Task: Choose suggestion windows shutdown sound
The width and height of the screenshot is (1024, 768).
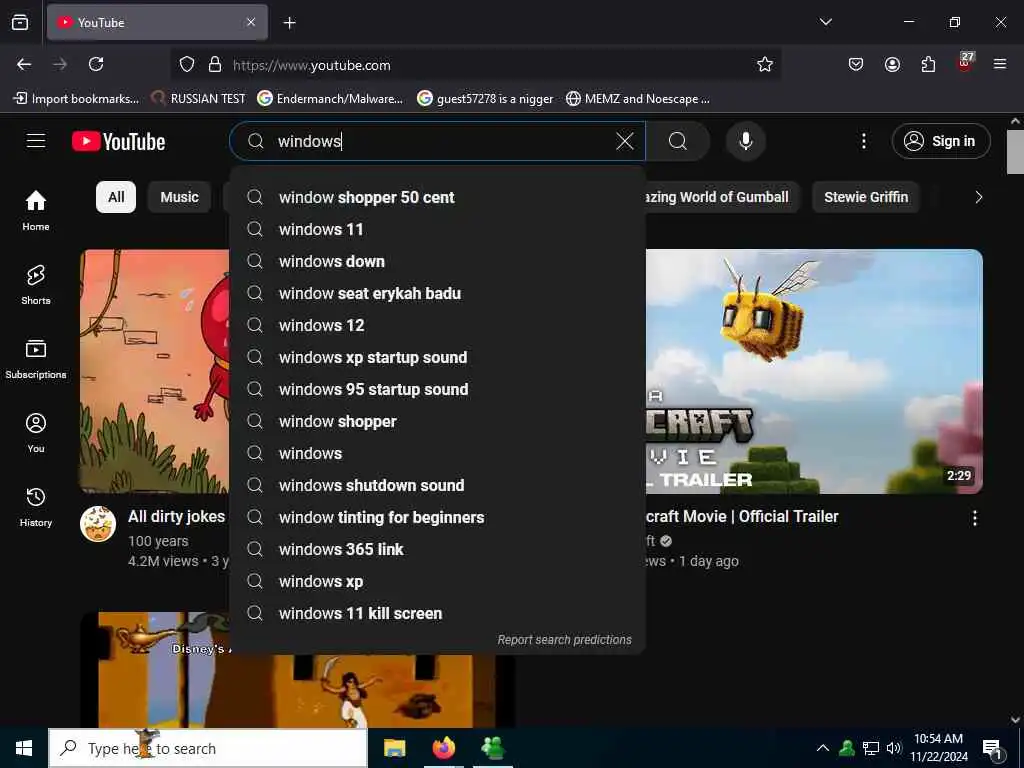Action: [438, 485]
